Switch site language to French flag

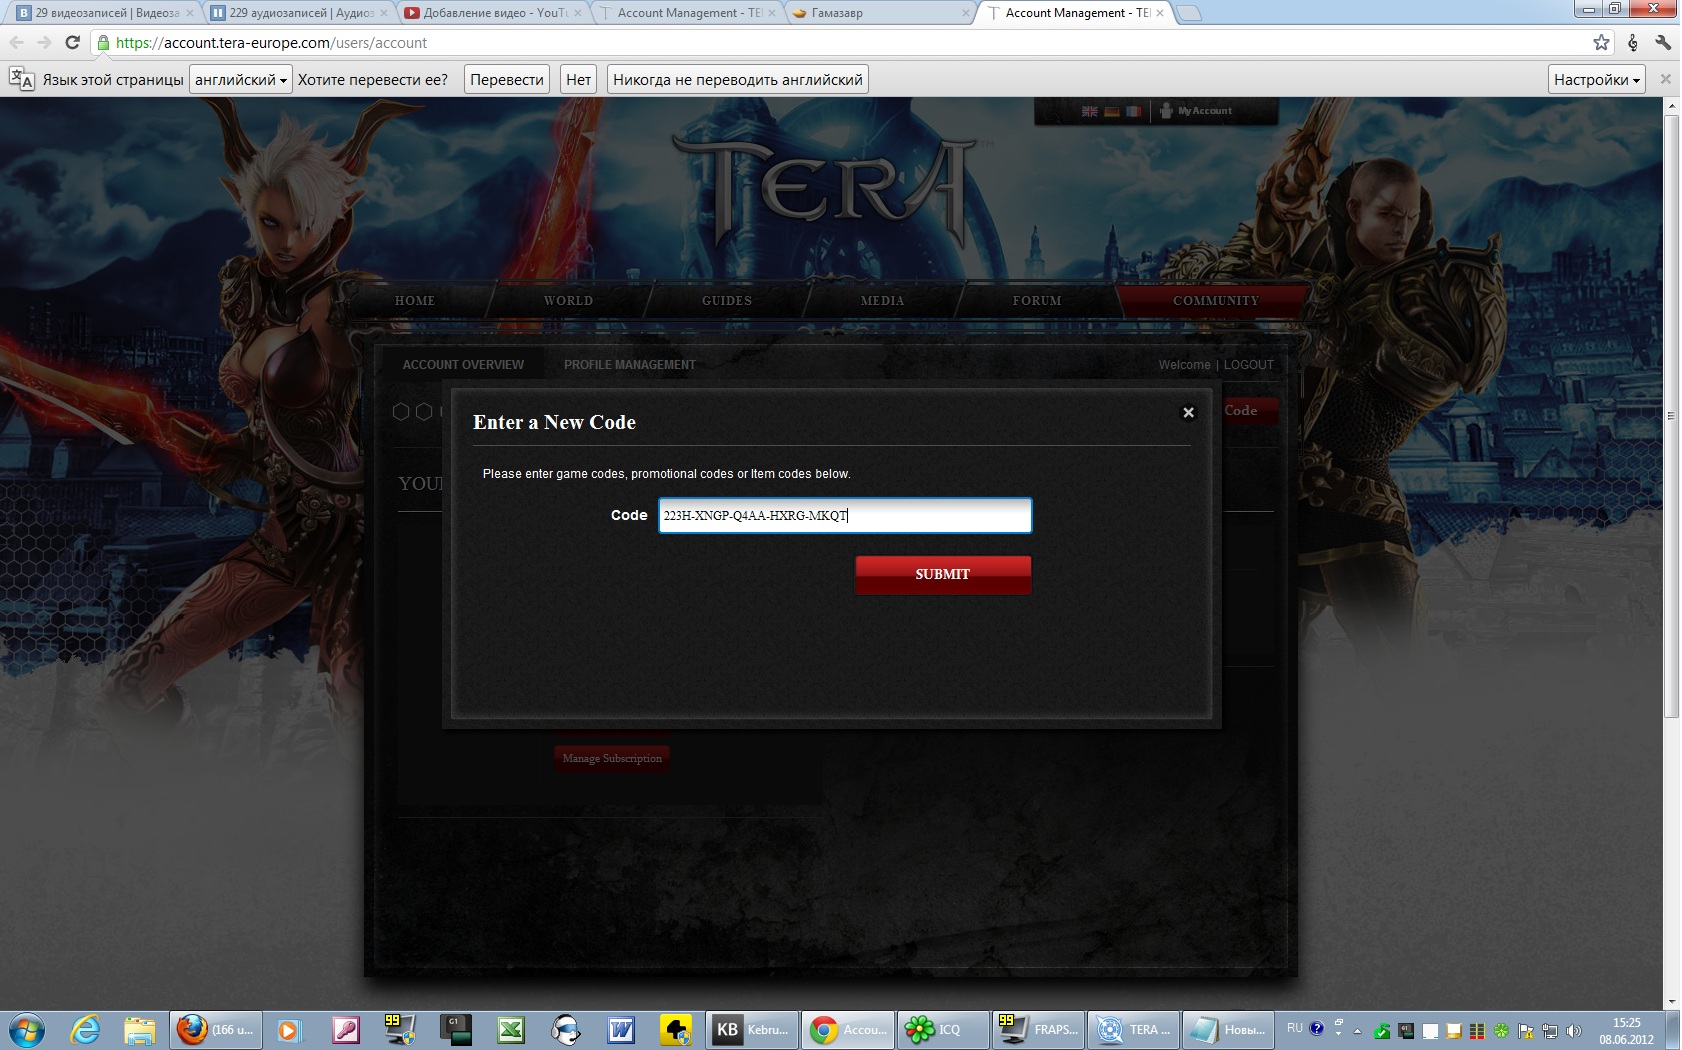1133,111
